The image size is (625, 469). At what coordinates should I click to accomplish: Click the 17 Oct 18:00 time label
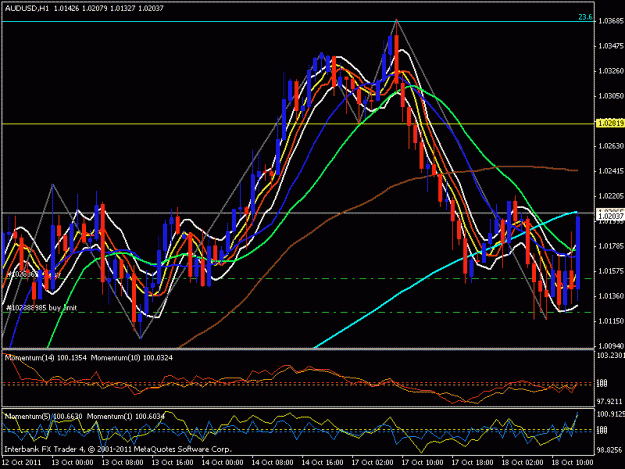pos(473,462)
